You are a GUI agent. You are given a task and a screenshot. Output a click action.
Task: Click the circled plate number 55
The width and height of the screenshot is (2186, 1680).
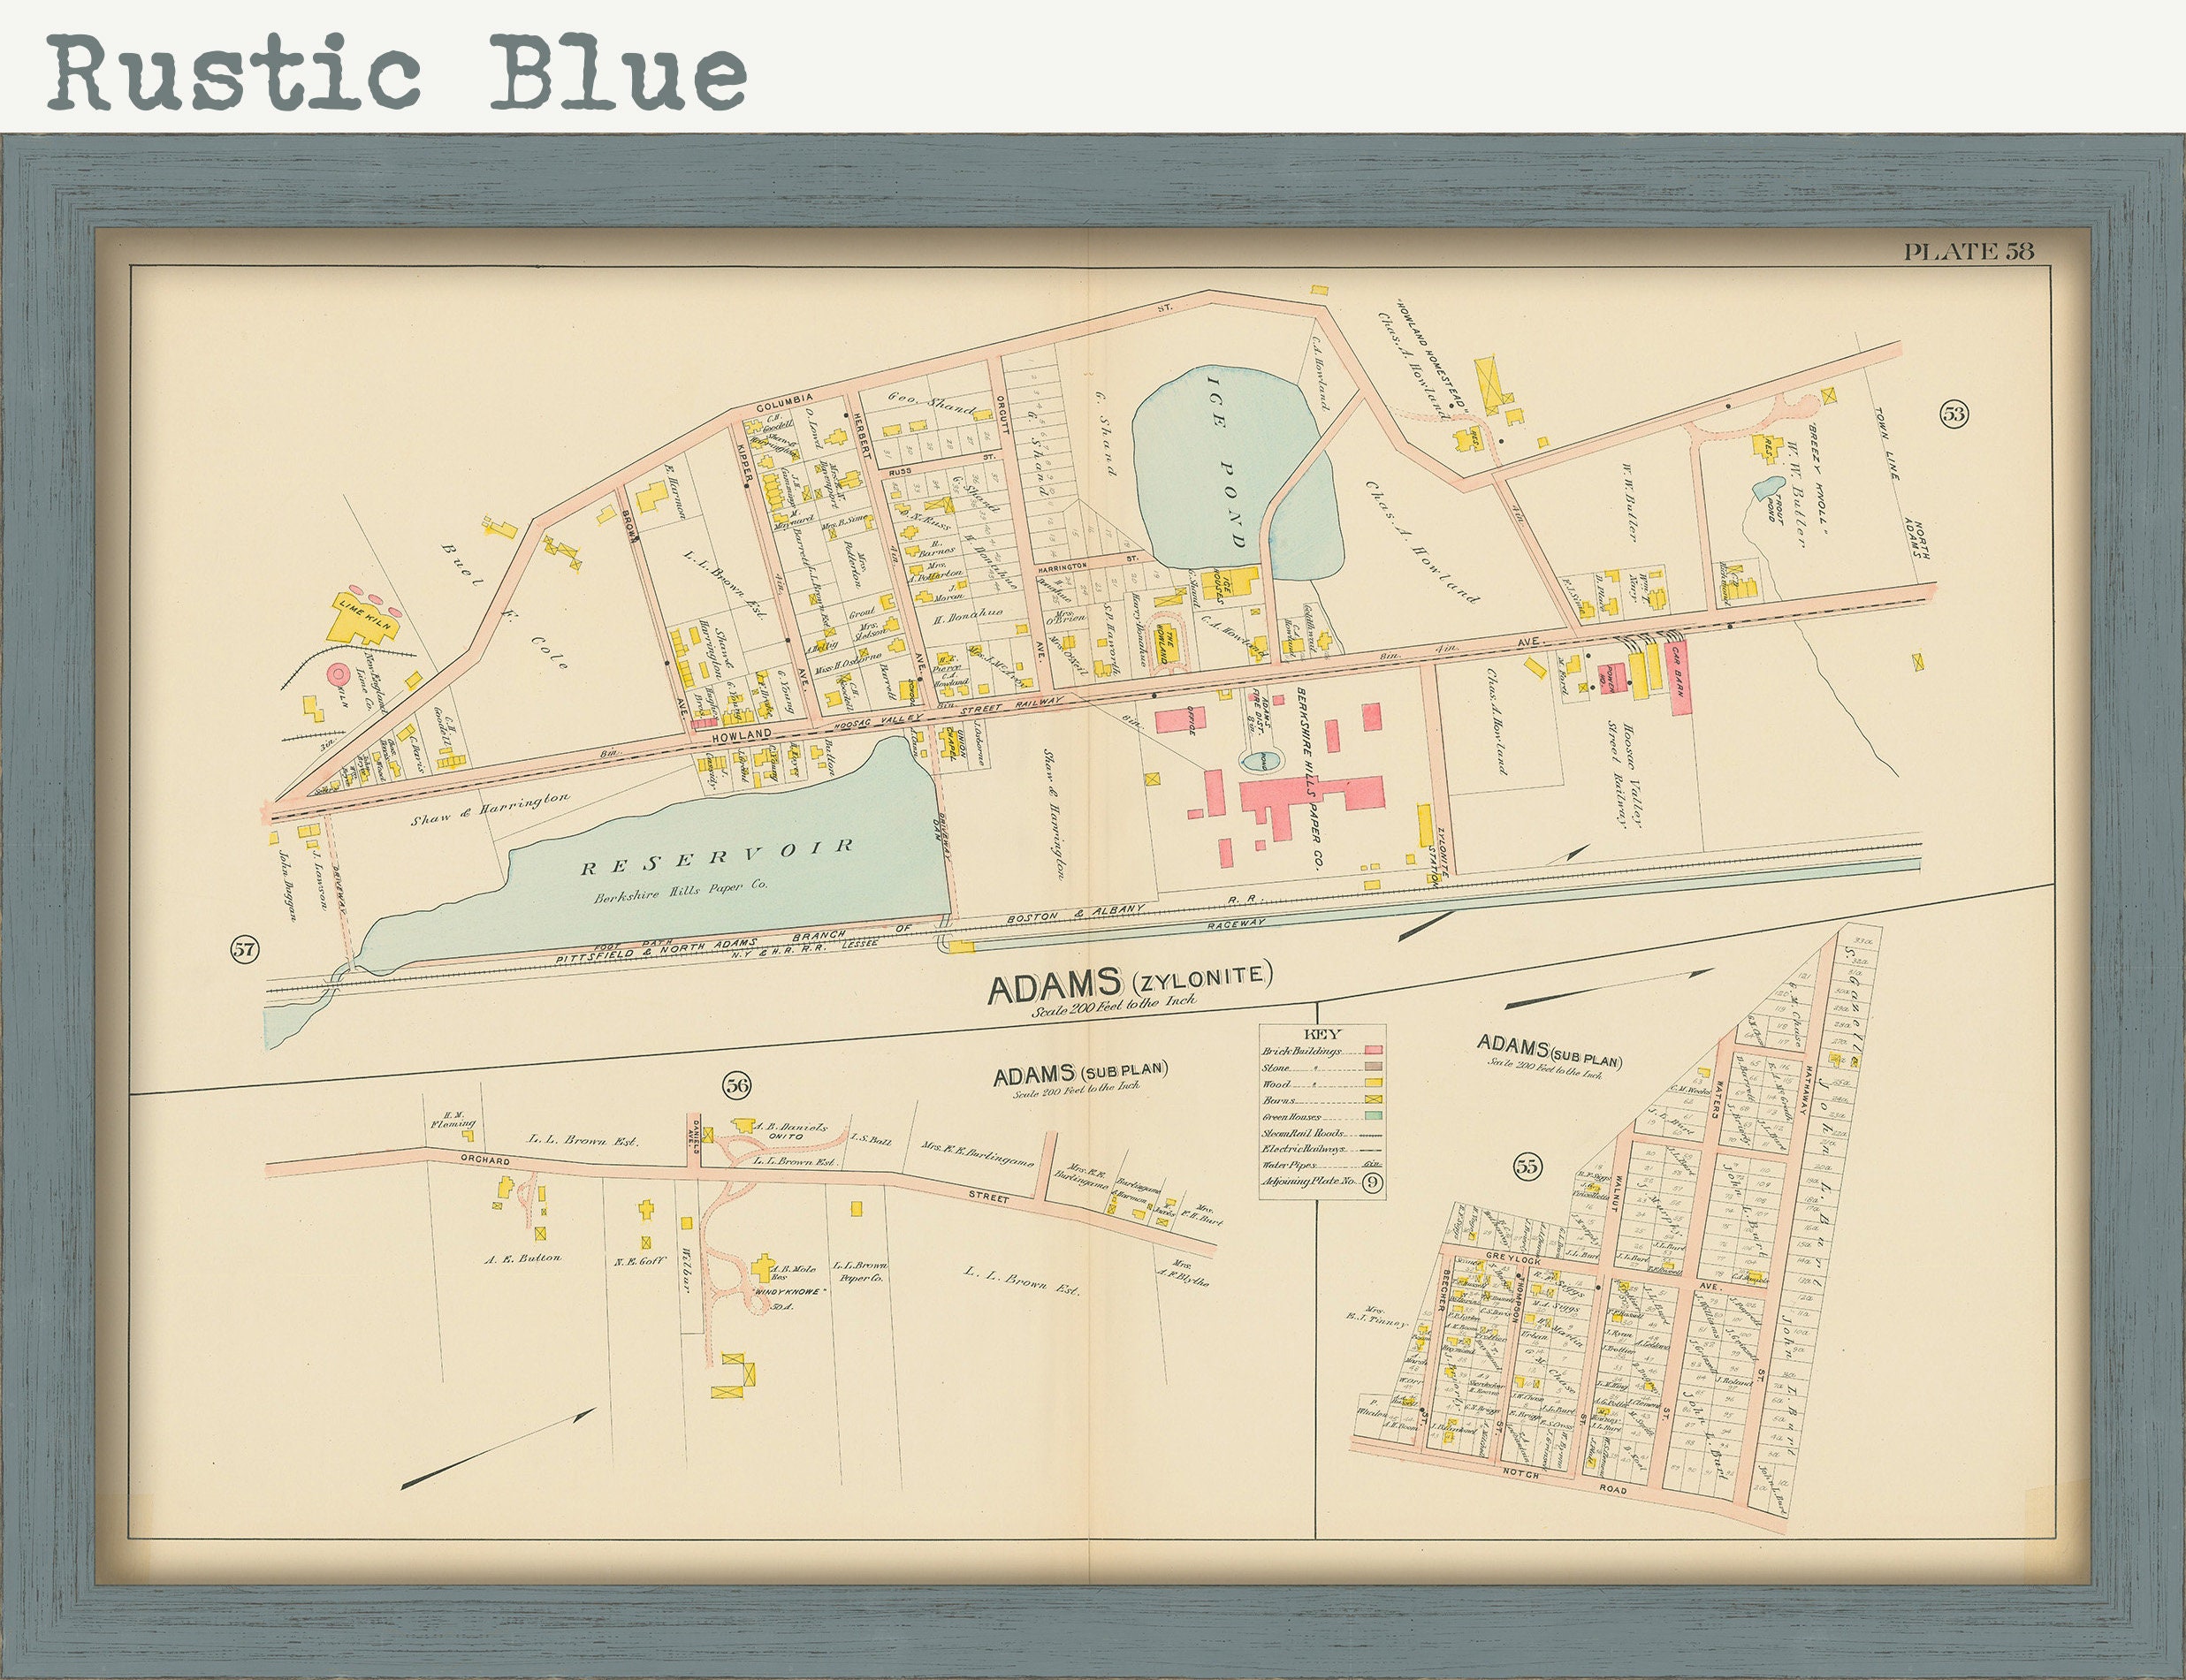[x=1528, y=1166]
